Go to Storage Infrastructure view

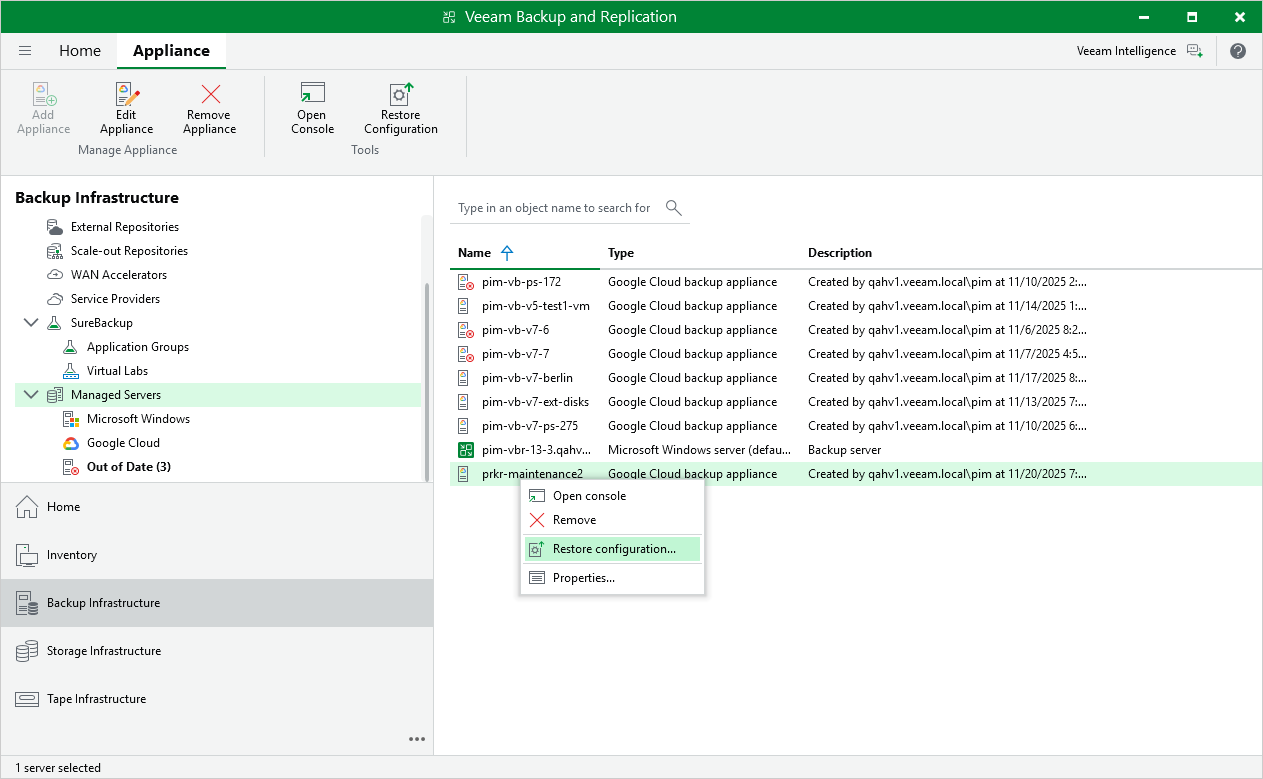[217, 651]
